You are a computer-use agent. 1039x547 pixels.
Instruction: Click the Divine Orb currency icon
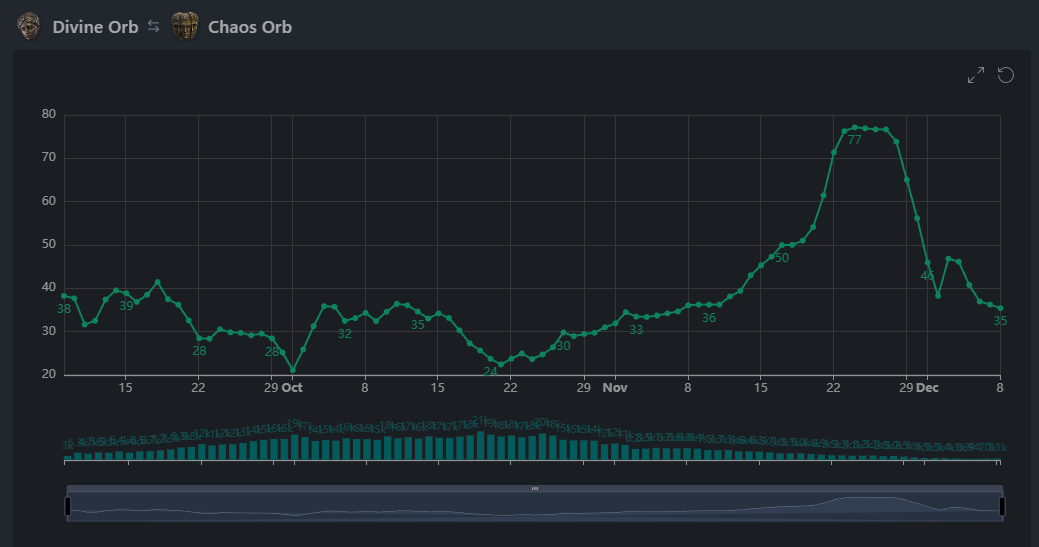pos(28,26)
